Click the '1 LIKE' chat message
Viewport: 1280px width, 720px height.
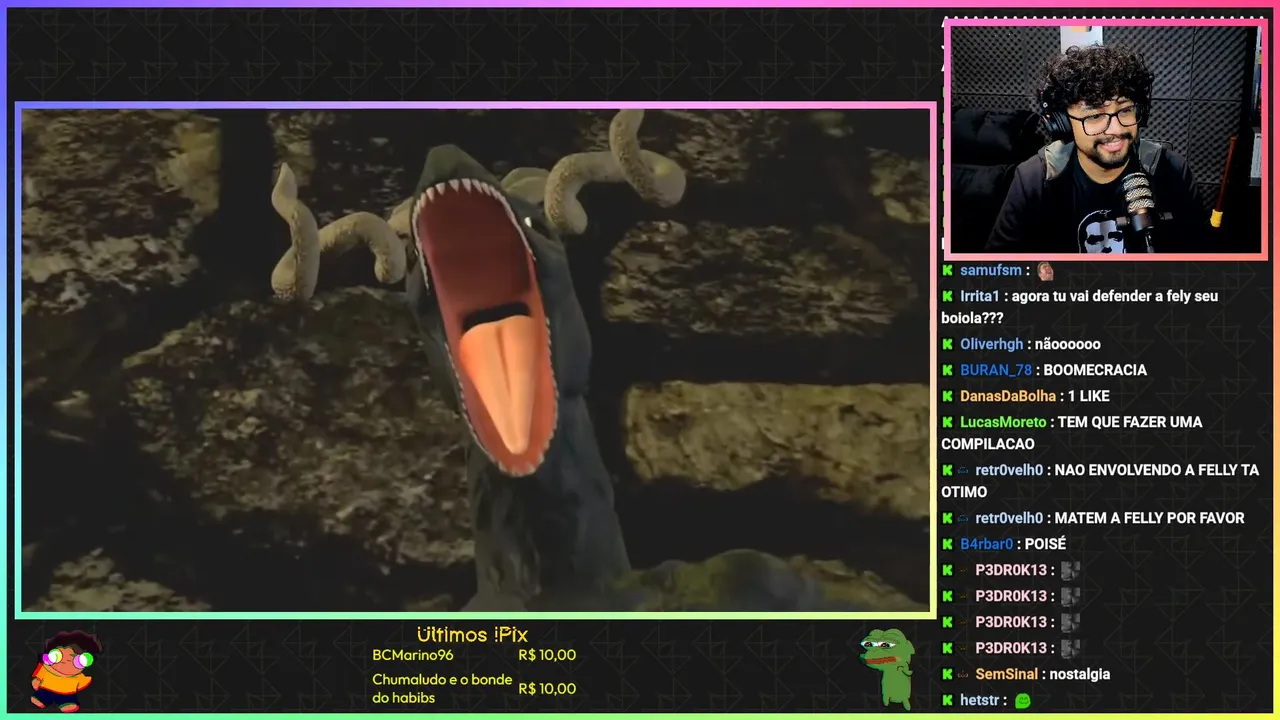pyautogui.click(x=1089, y=396)
